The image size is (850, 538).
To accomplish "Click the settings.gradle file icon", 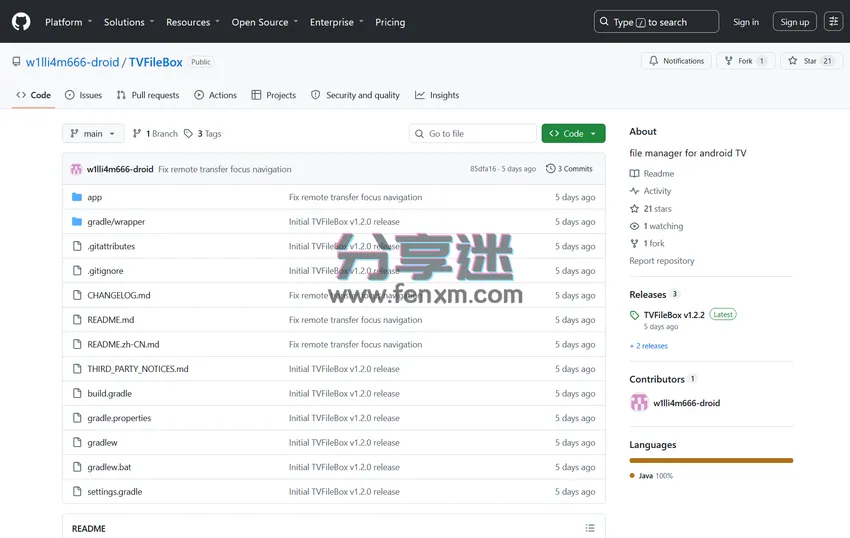I will [x=77, y=491].
